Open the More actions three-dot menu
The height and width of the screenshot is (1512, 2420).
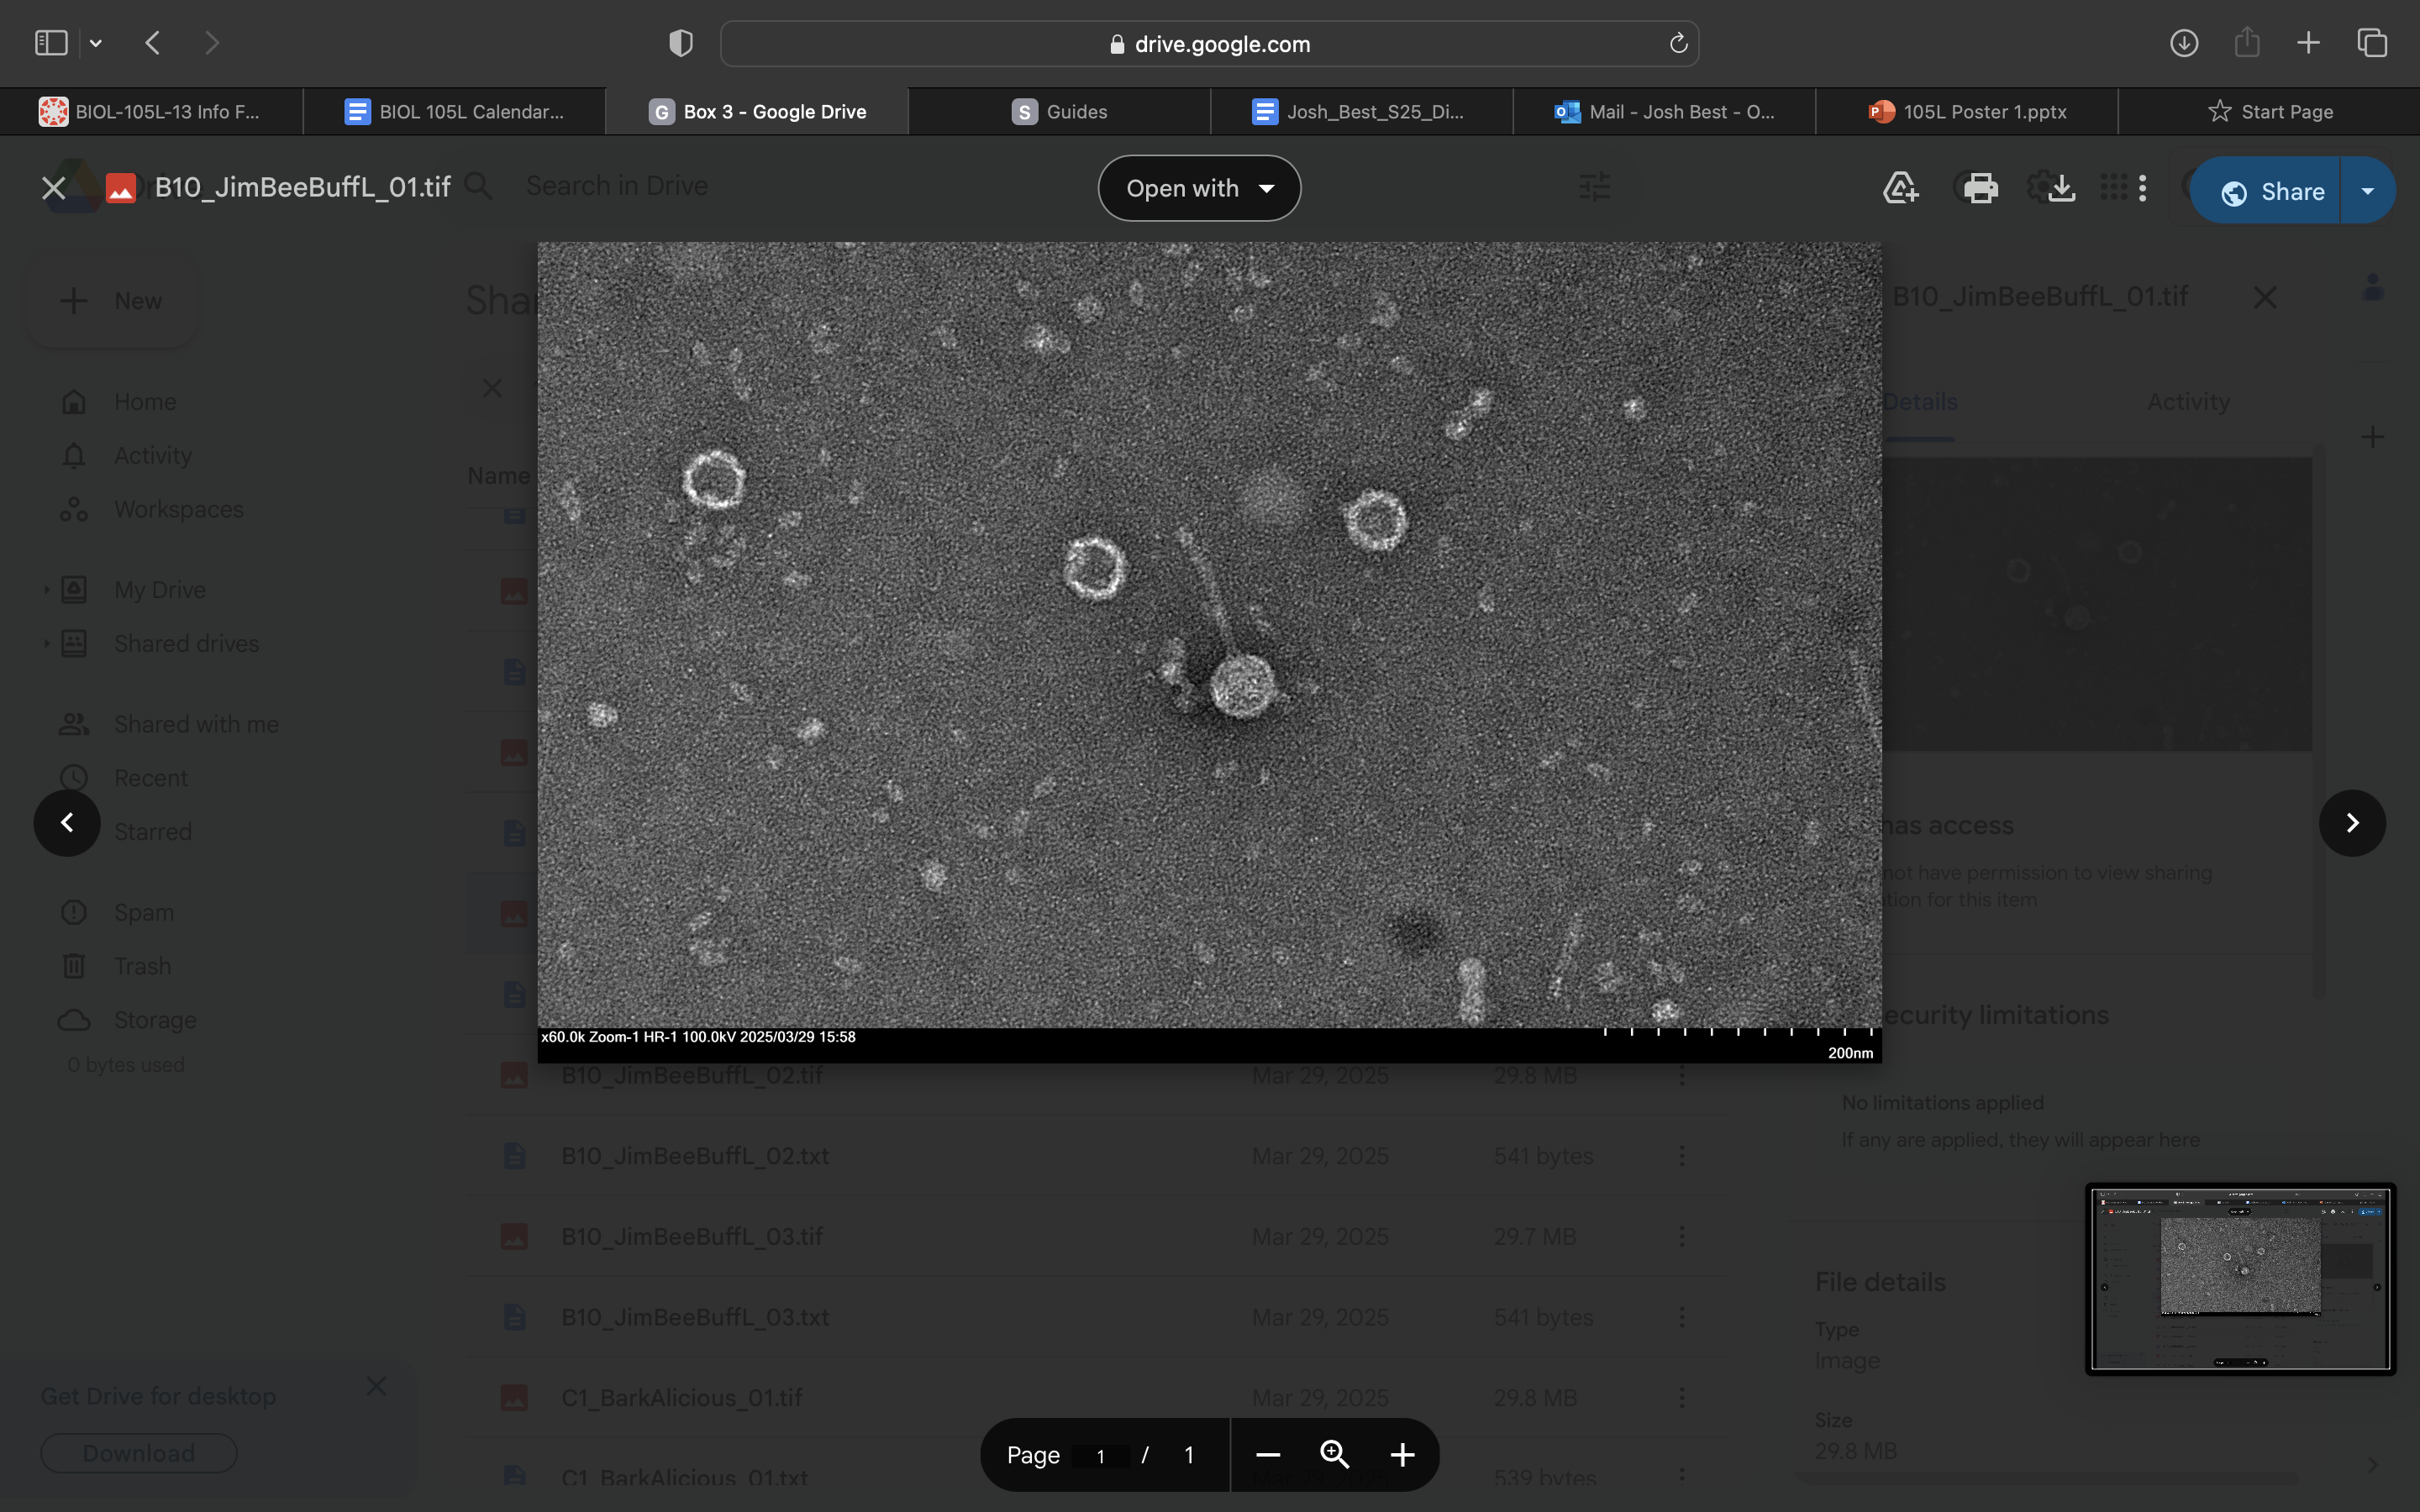click(2142, 188)
